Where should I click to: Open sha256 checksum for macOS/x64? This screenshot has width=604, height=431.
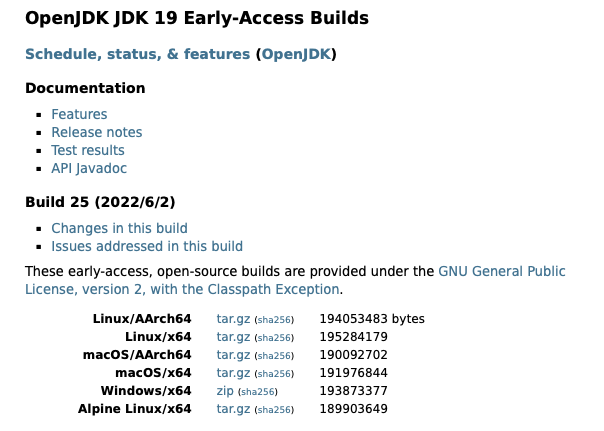pos(274,374)
